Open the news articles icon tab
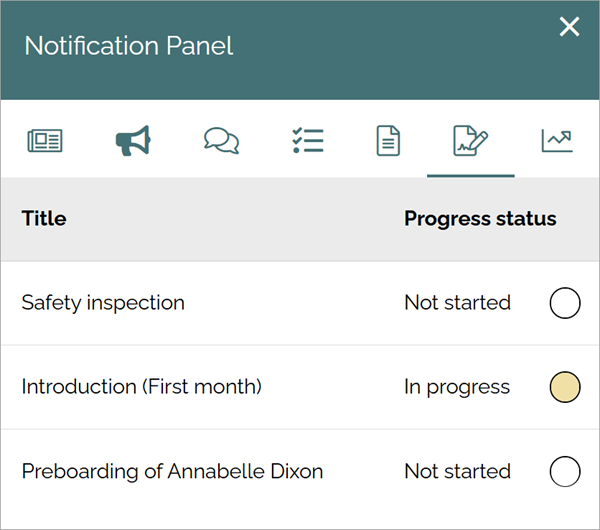This screenshot has width=600, height=530. click(x=45, y=141)
